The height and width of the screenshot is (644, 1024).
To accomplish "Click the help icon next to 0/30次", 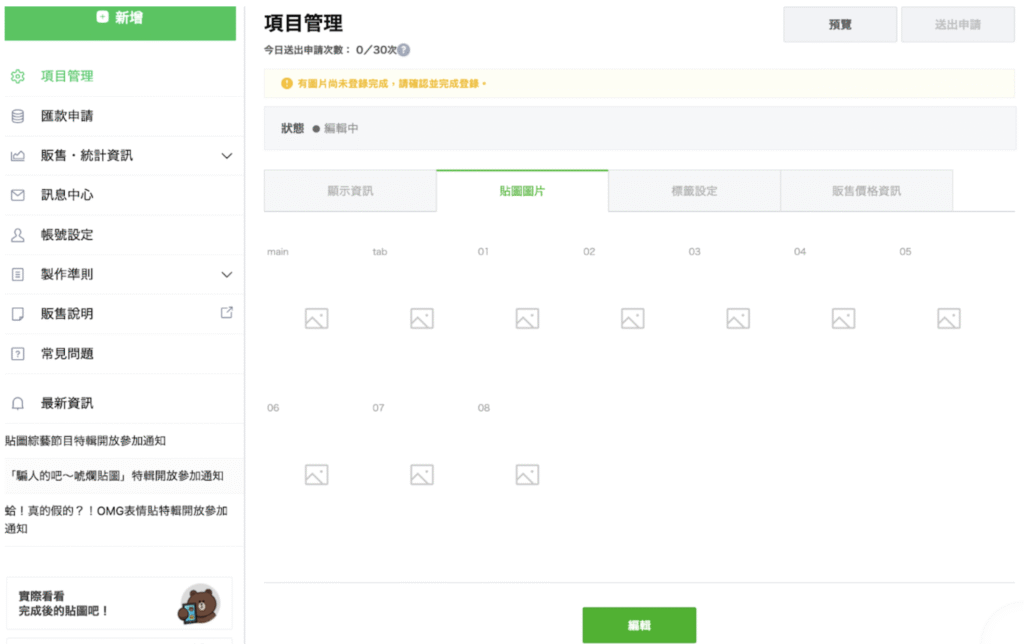I will pyautogui.click(x=404, y=50).
